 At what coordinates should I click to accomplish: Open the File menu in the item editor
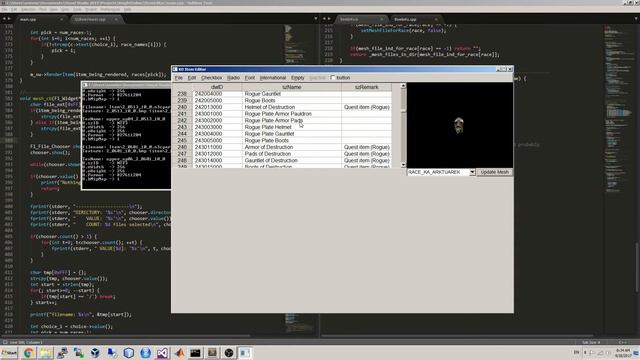[179, 78]
